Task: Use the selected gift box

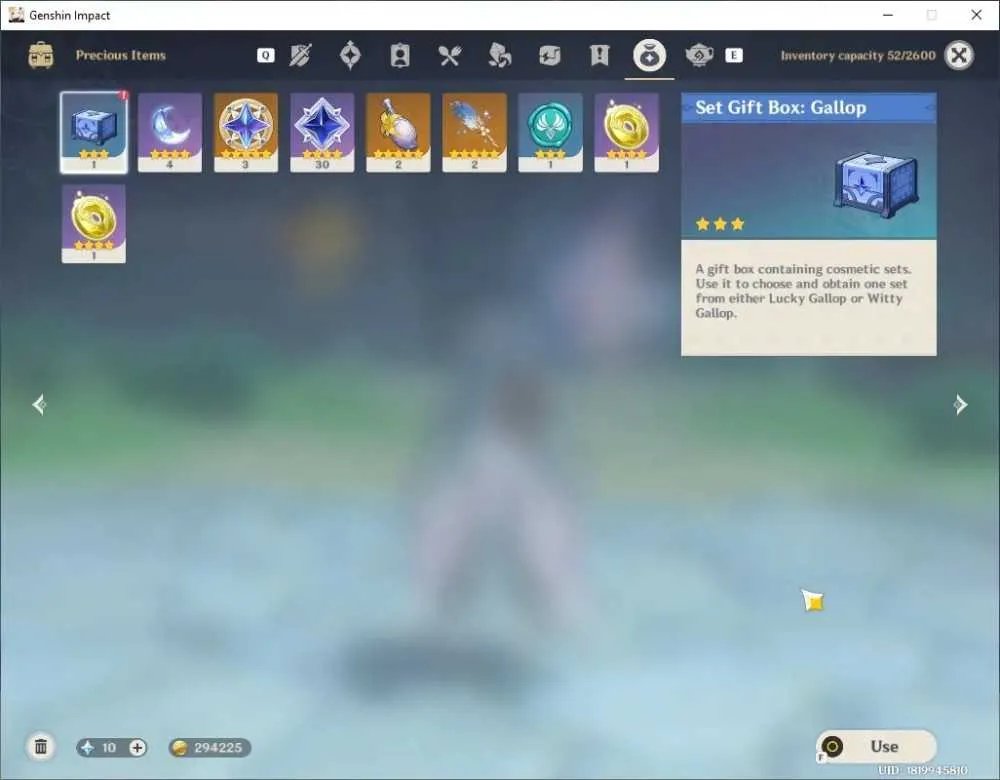Action: [876, 746]
